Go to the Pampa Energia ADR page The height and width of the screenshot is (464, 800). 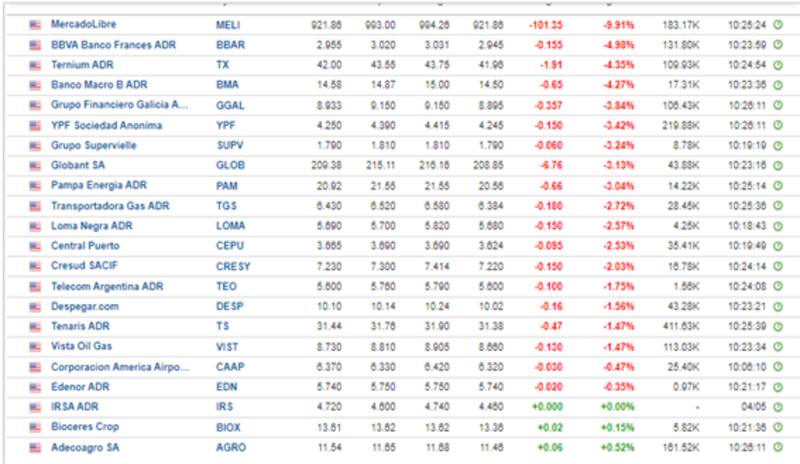(97, 185)
